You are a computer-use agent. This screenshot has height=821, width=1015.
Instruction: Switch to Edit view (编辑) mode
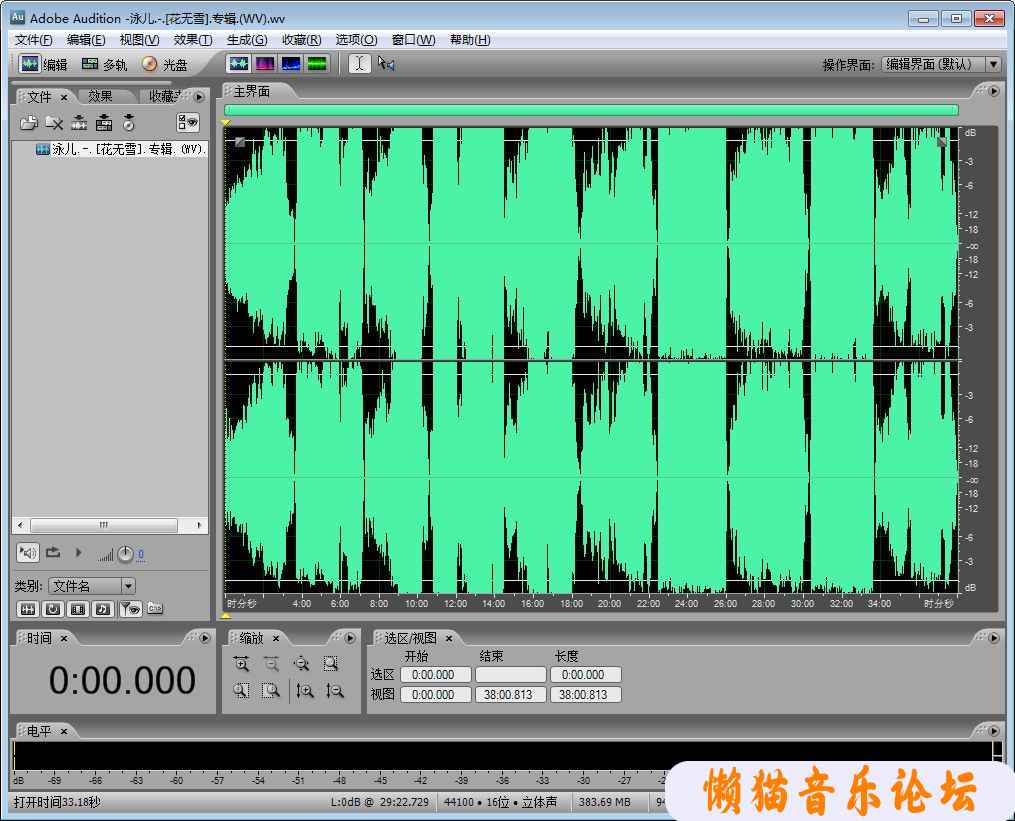pos(43,64)
